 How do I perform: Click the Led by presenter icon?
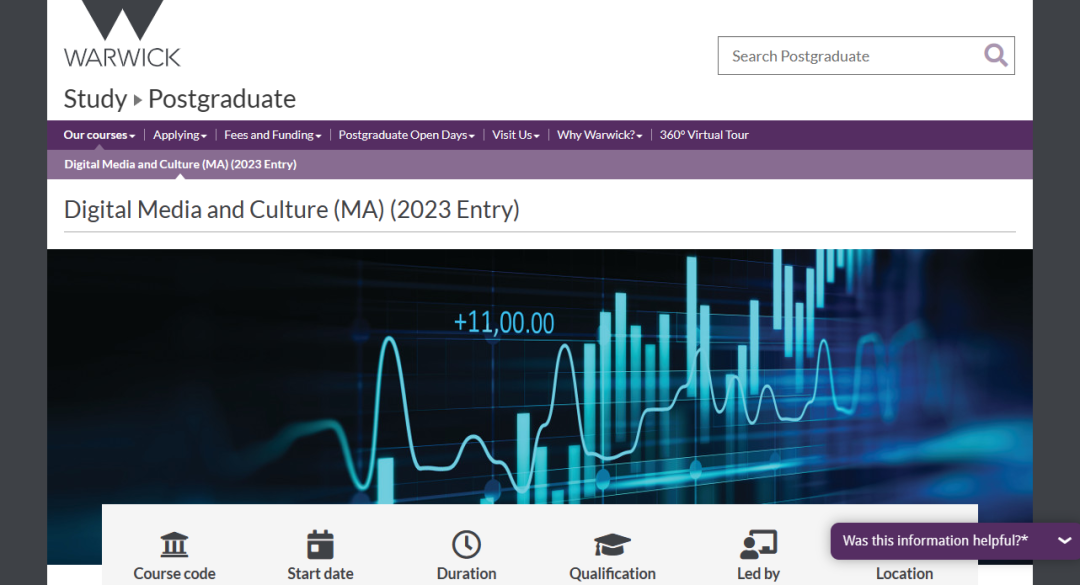[758, 545]
